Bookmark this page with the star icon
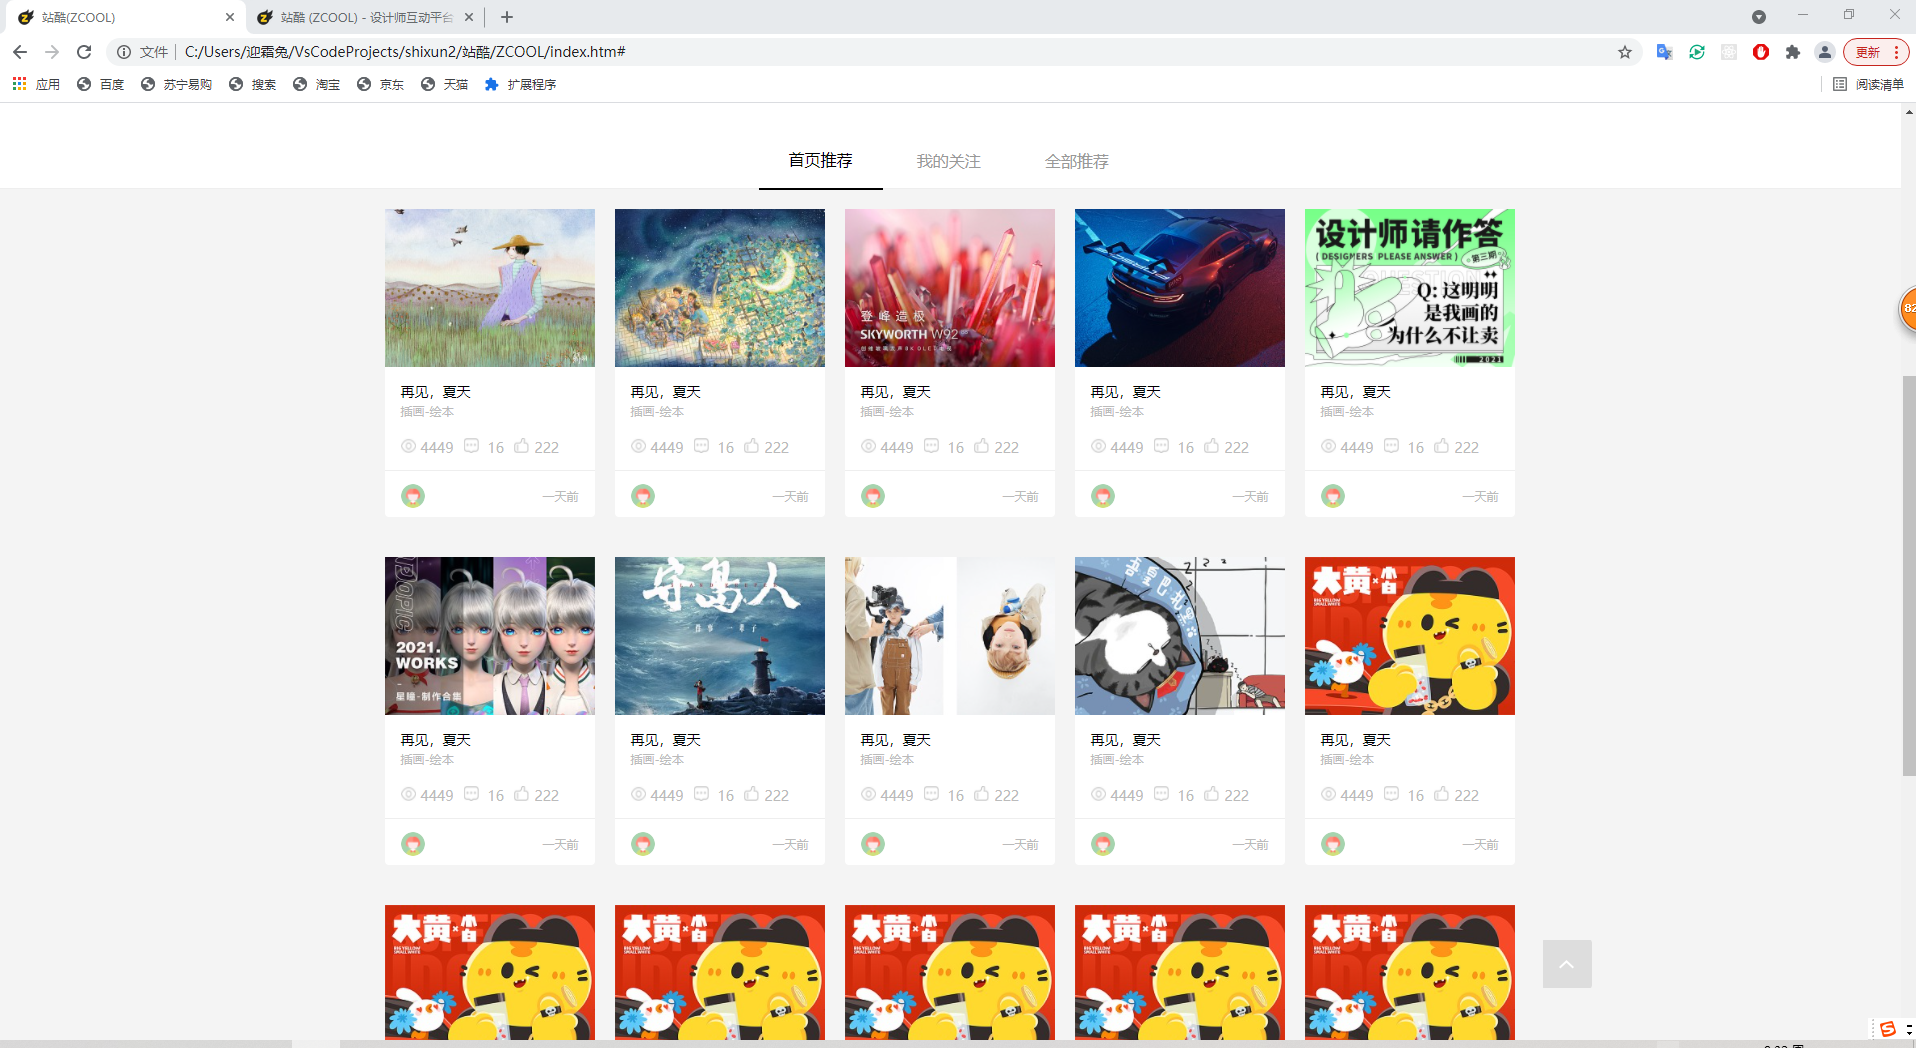This screenshot has height=1048, width=1916. click(1625, 52)
